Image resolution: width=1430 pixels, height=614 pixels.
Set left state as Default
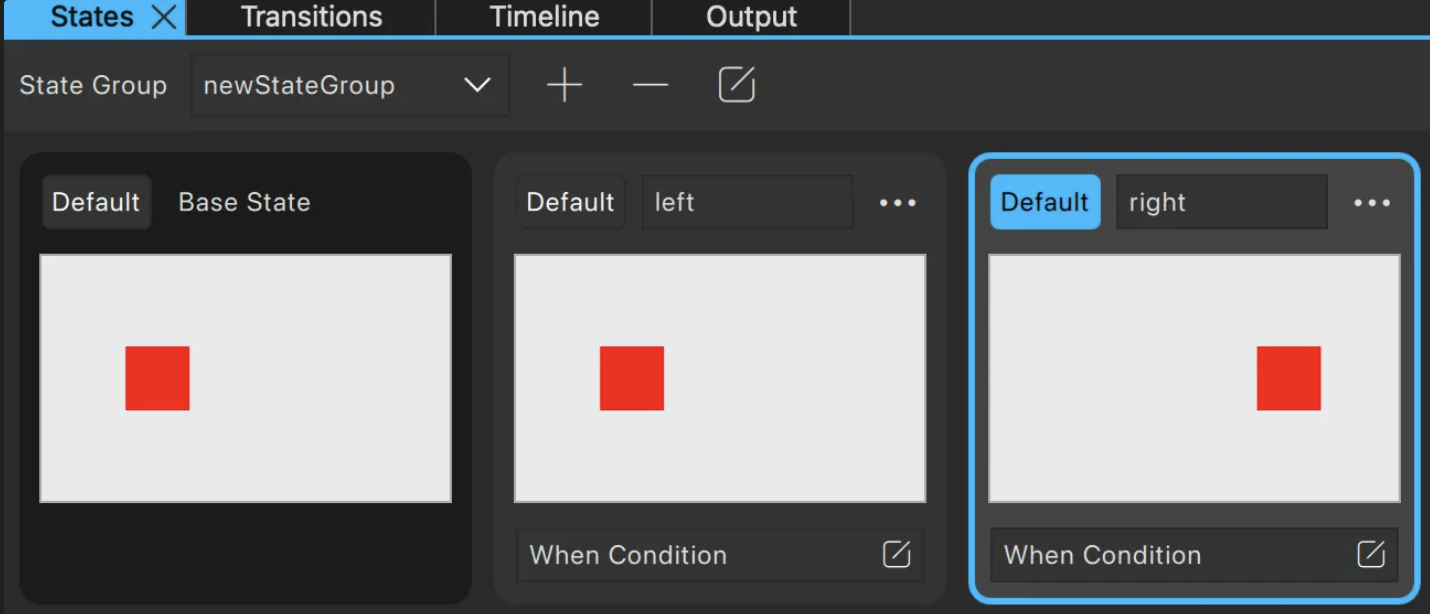(x=570, y=202)
